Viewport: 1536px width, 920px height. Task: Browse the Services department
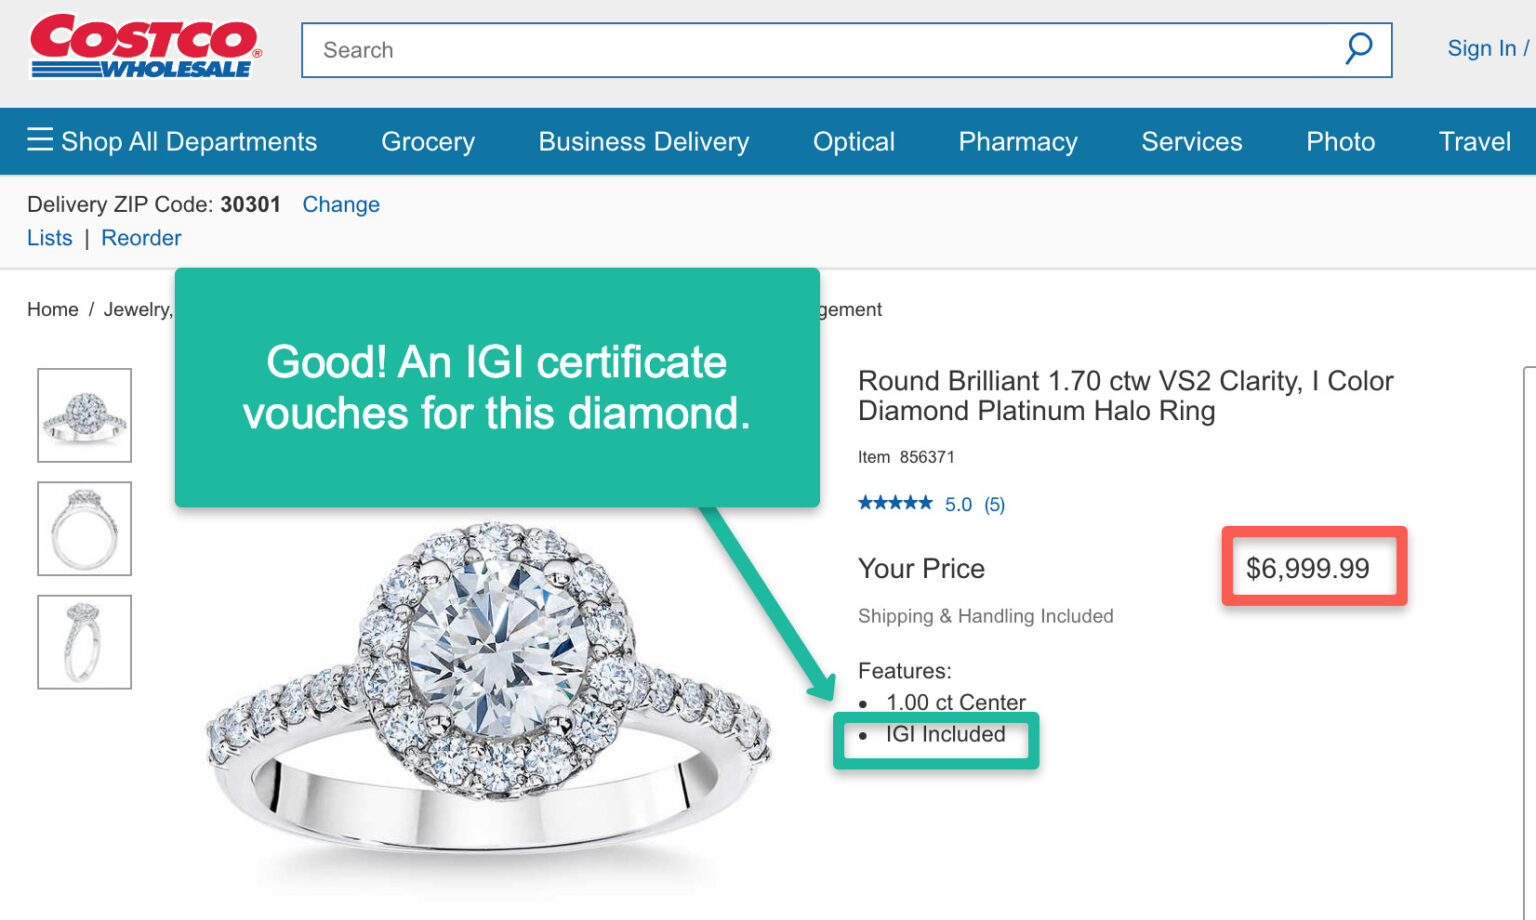(x=1191, y=141)
